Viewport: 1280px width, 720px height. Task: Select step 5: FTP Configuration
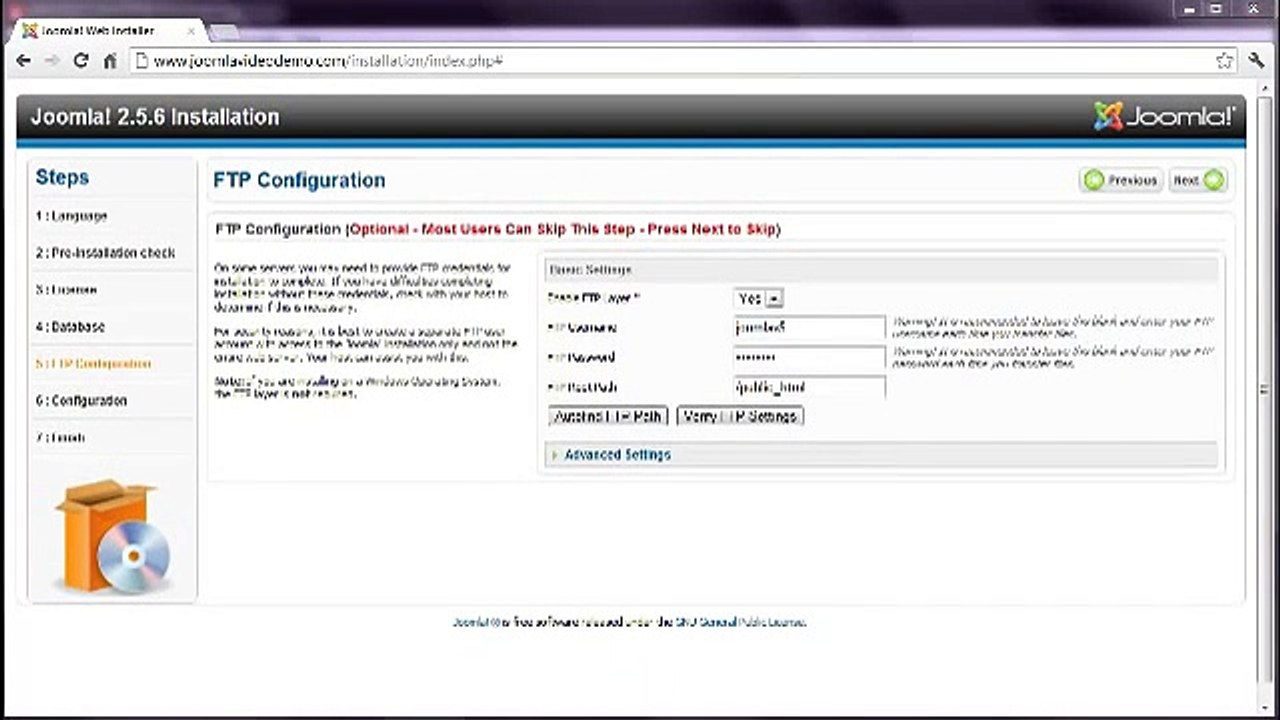(x=93, y=364)
